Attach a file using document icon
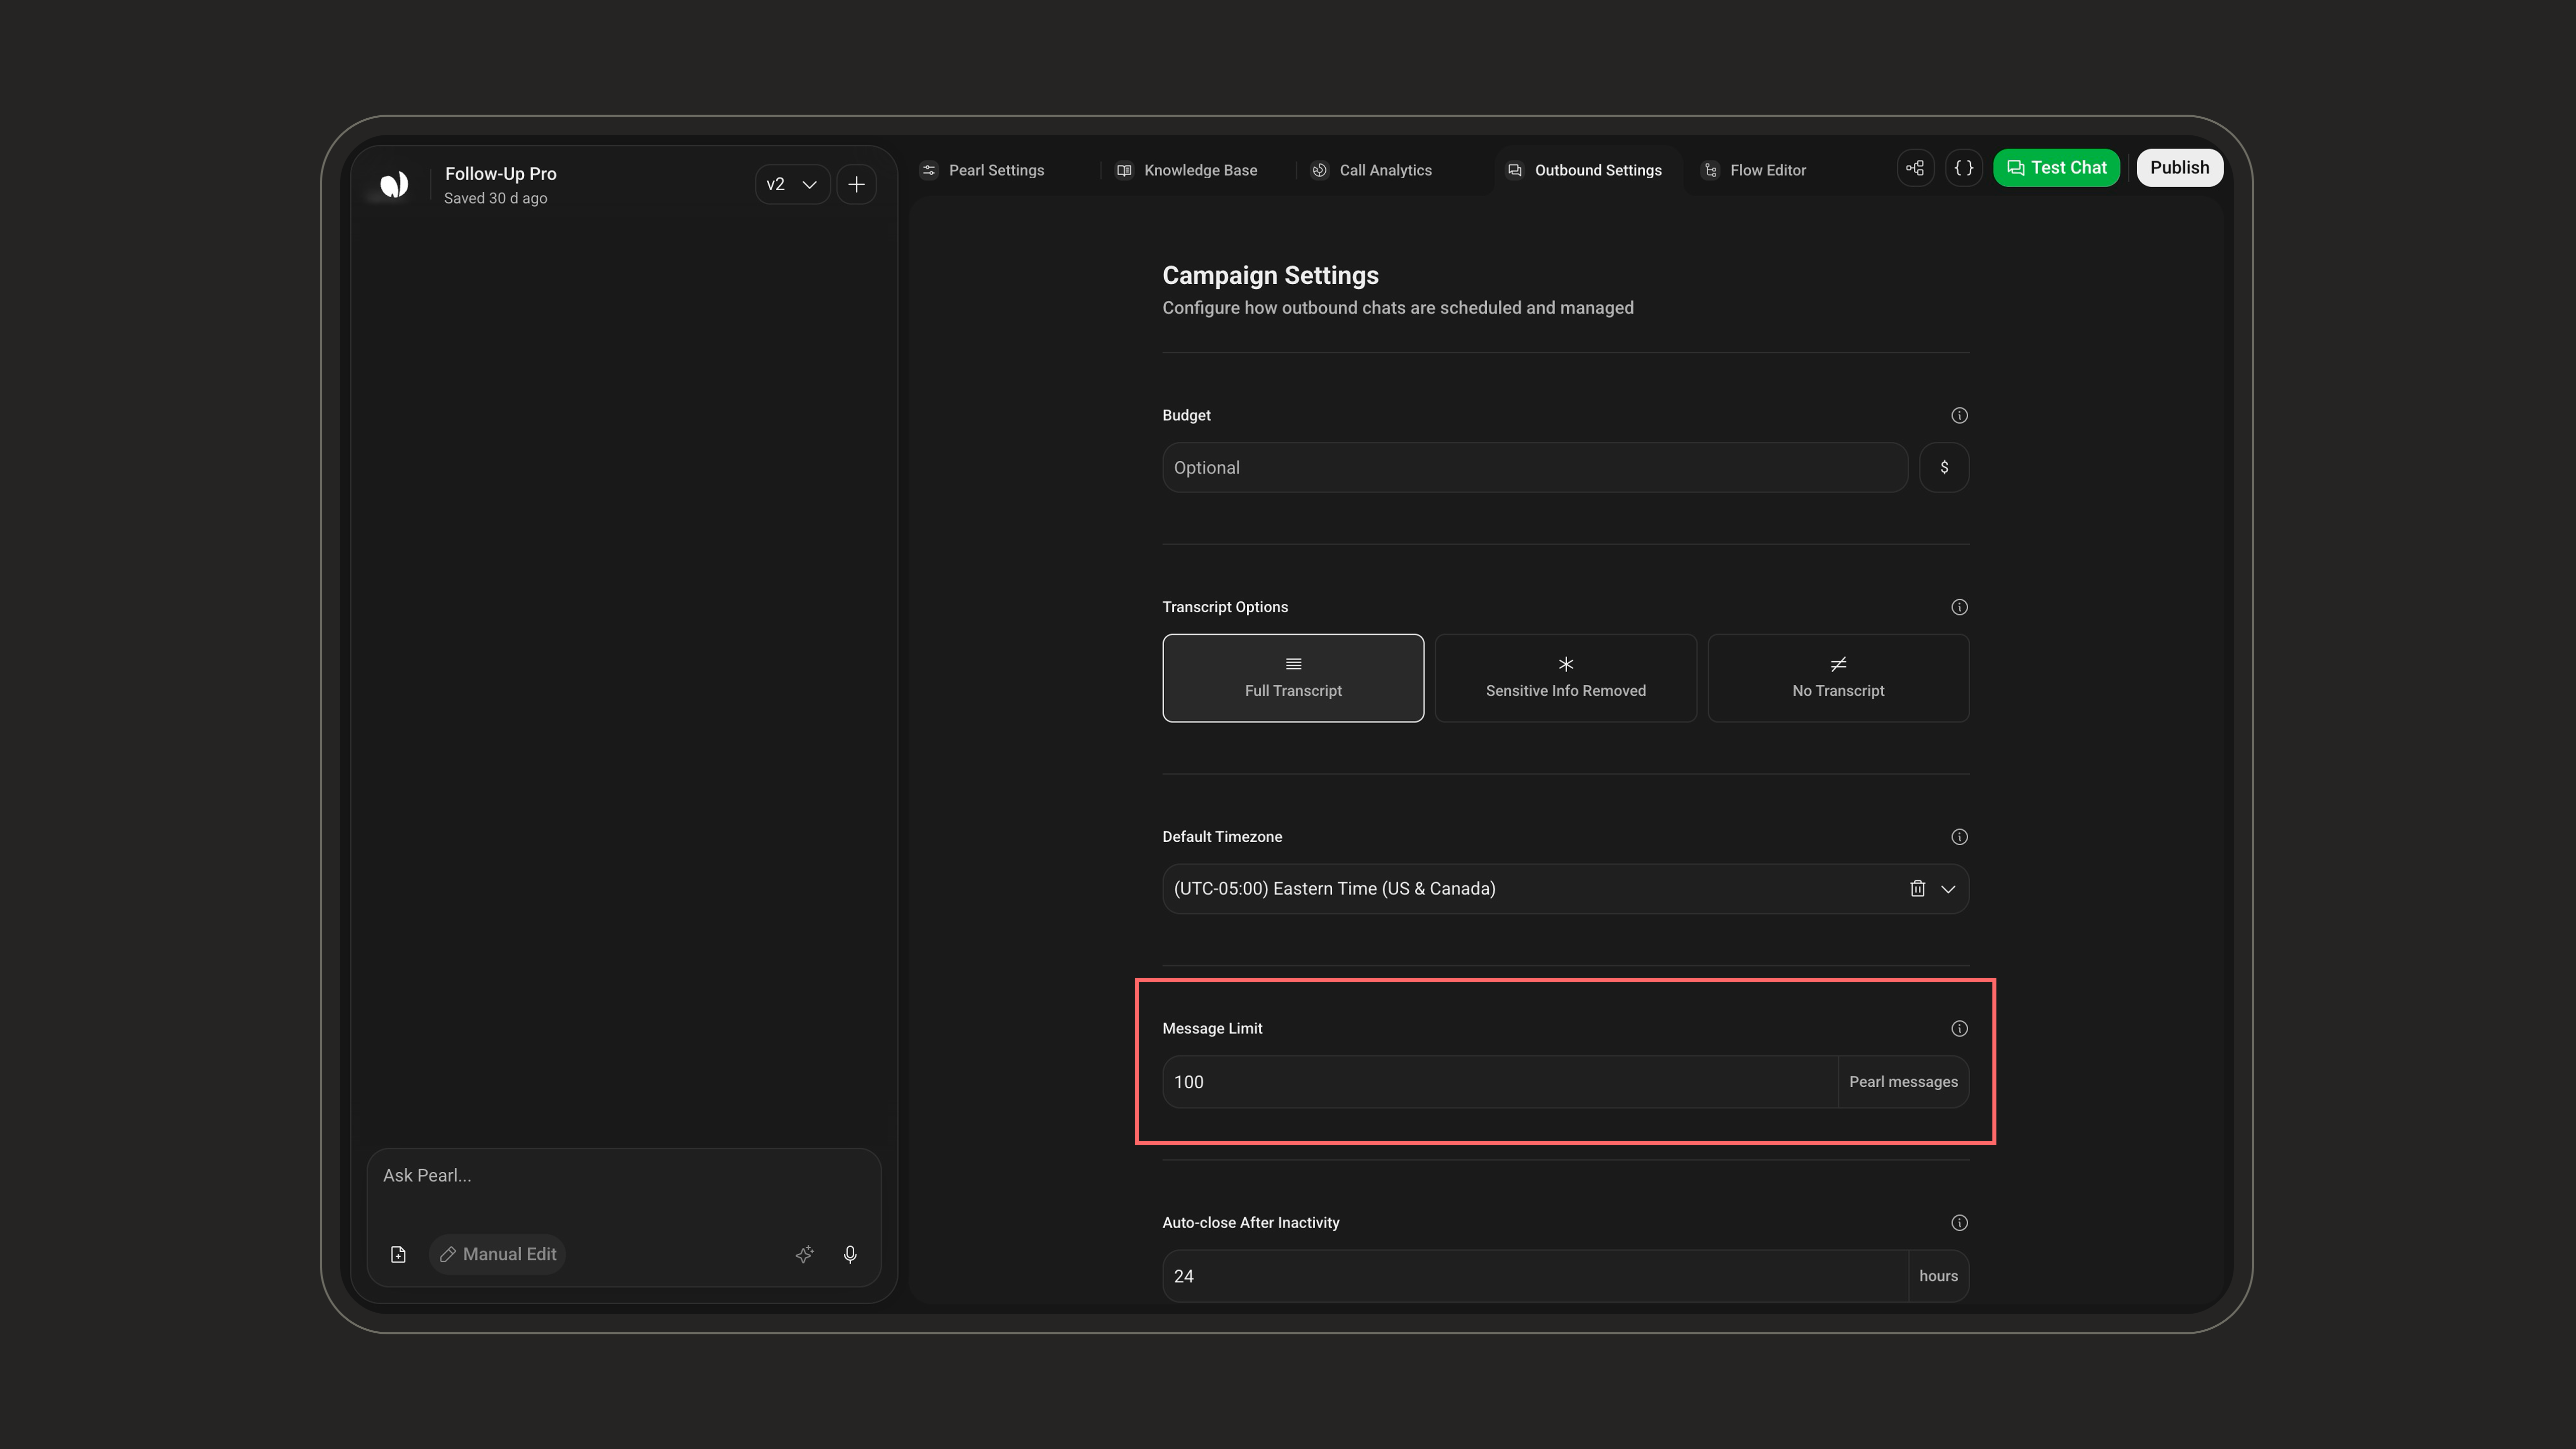The image size is (2576, 1449). [x=398, y=1254]
